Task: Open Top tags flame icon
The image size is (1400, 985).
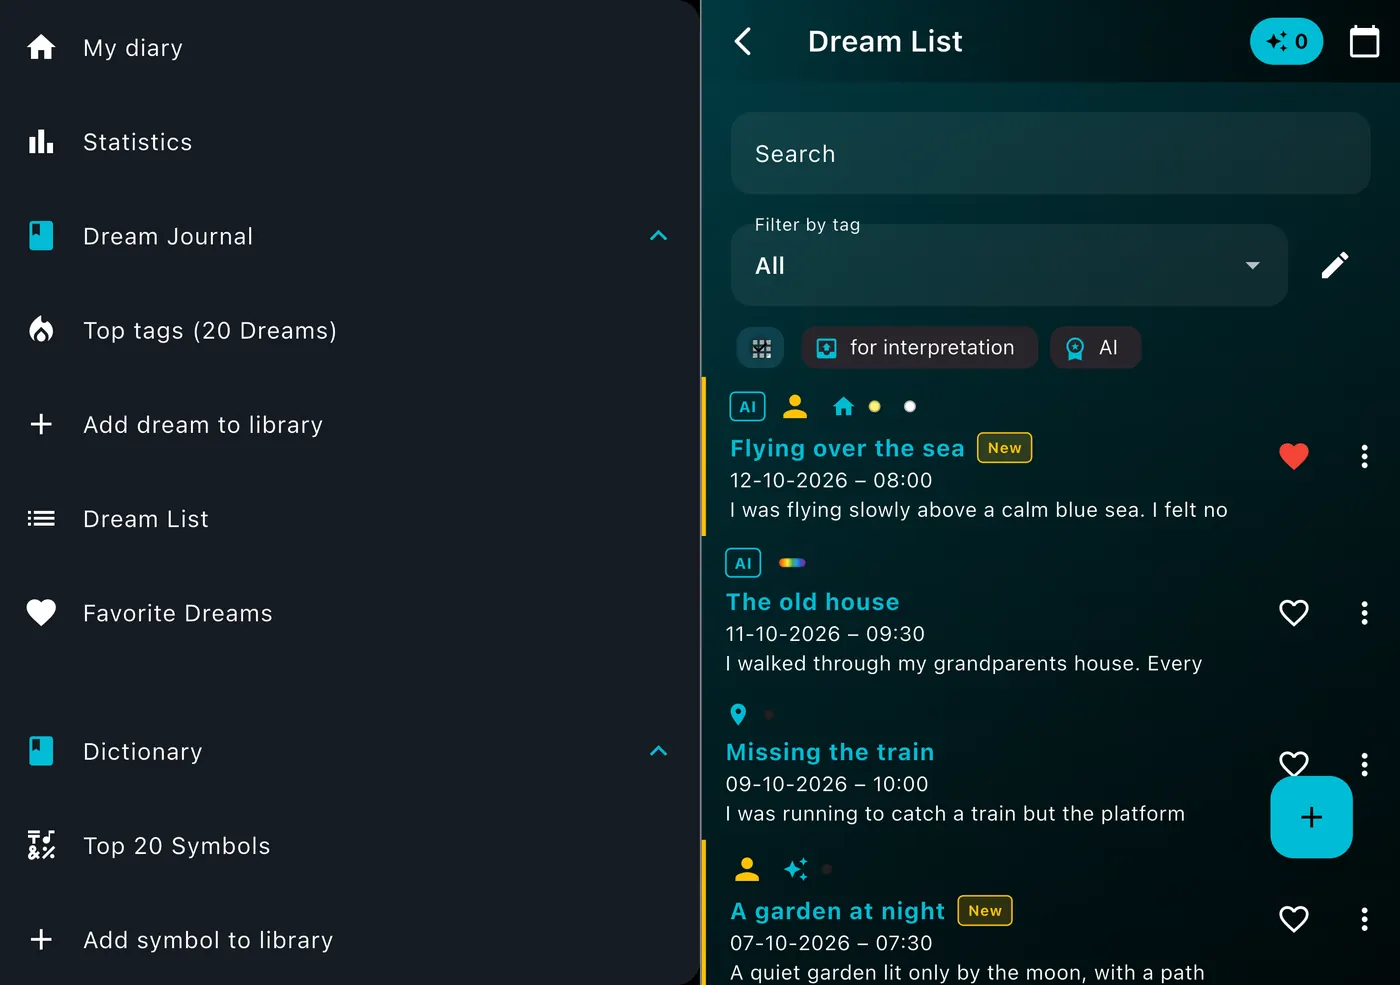Action: pyautogui.click(x=41, y=330)
